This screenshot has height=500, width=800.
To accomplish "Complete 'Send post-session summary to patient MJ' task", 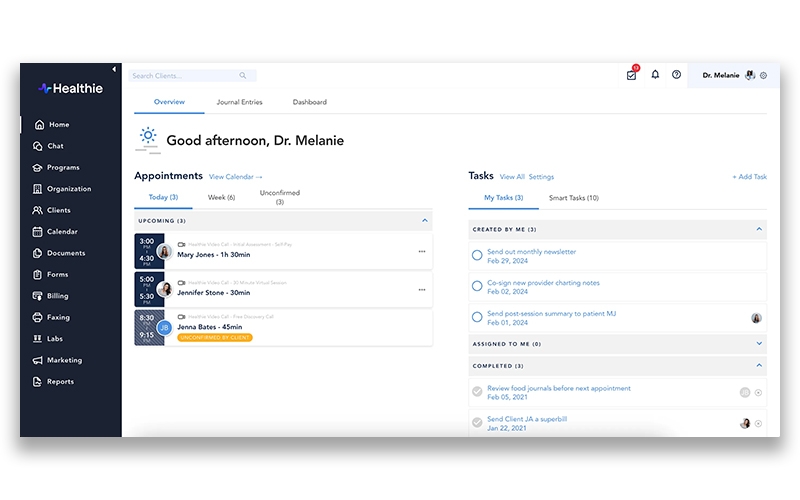I will pyautogui.click(x=477, y=317).
